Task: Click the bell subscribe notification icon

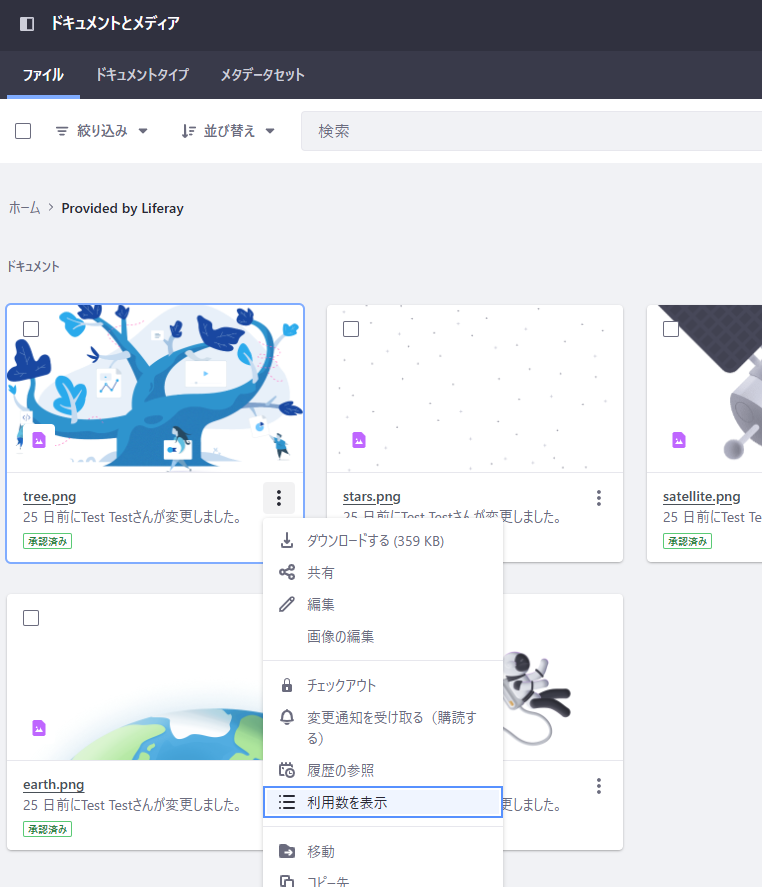Action: point(287,718)
